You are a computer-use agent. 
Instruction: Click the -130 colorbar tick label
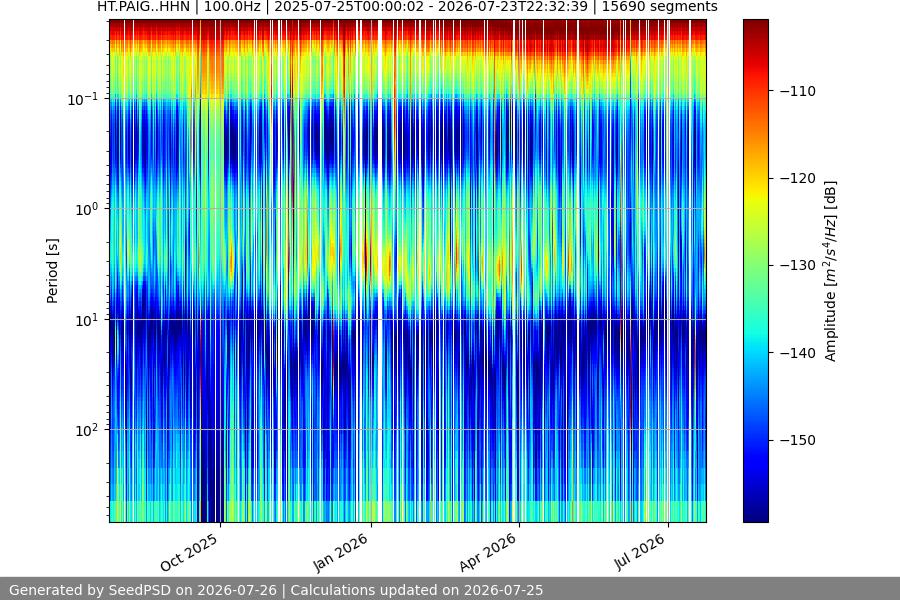tap(798, 265)
